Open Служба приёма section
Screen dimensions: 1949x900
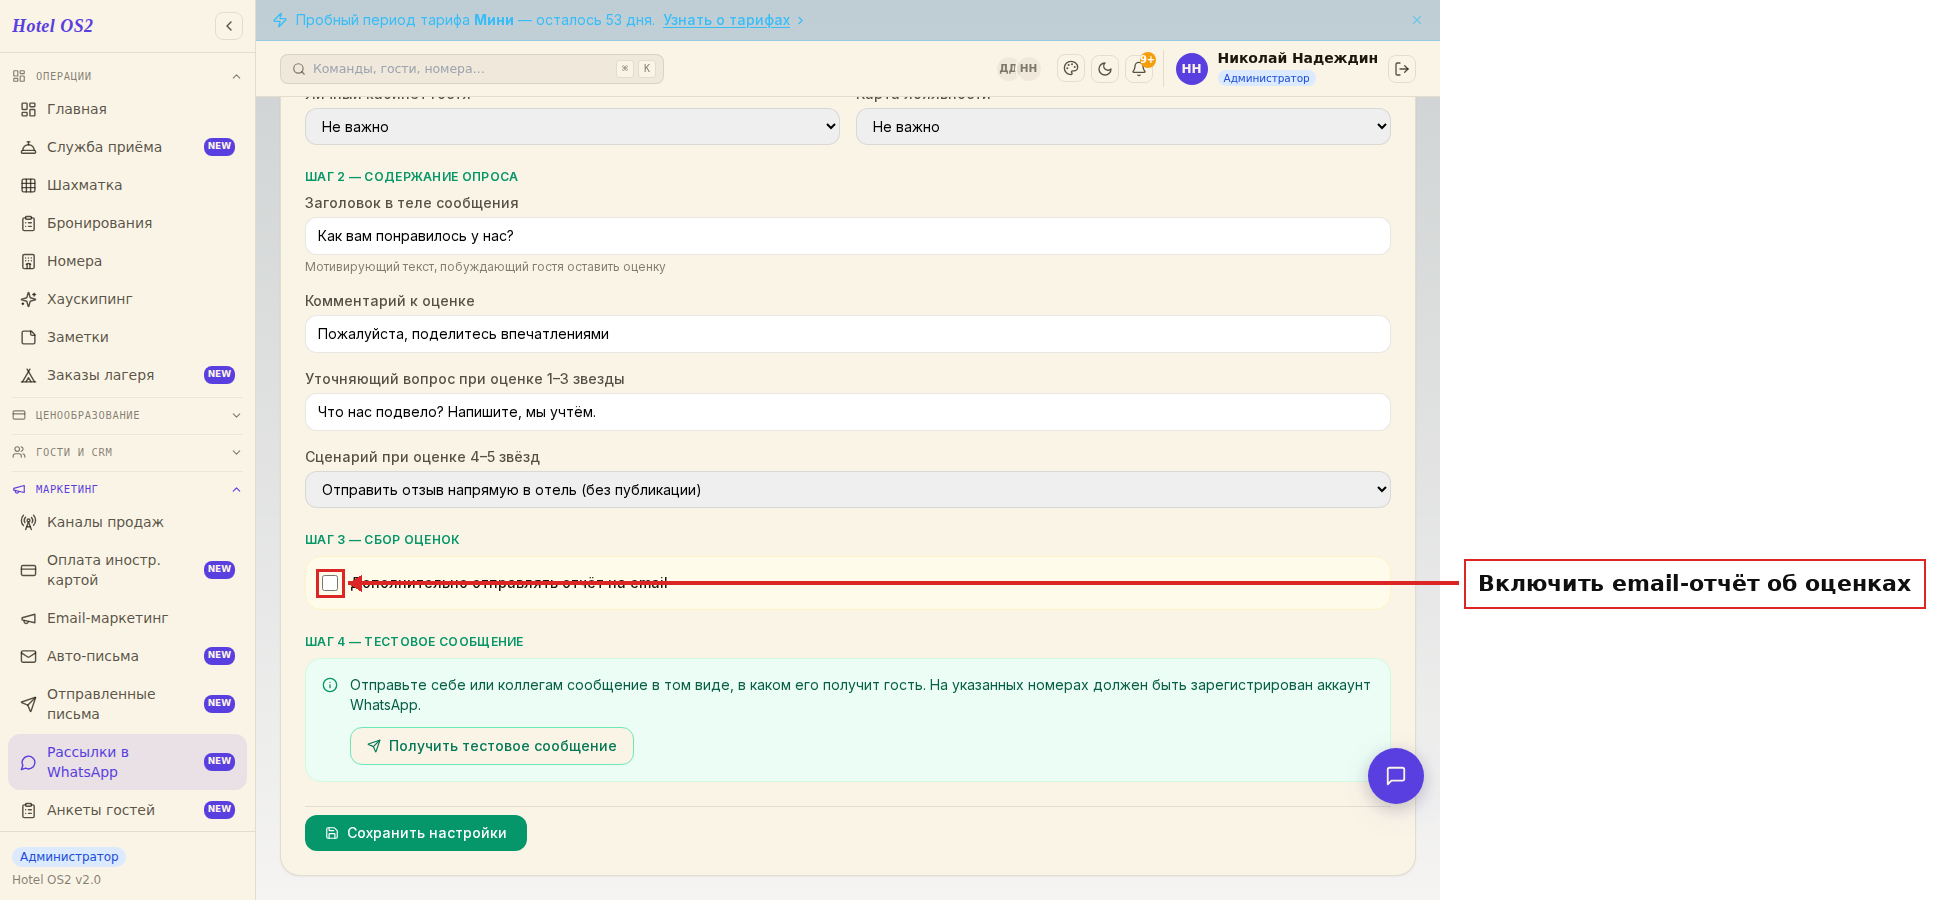point(127,147)
